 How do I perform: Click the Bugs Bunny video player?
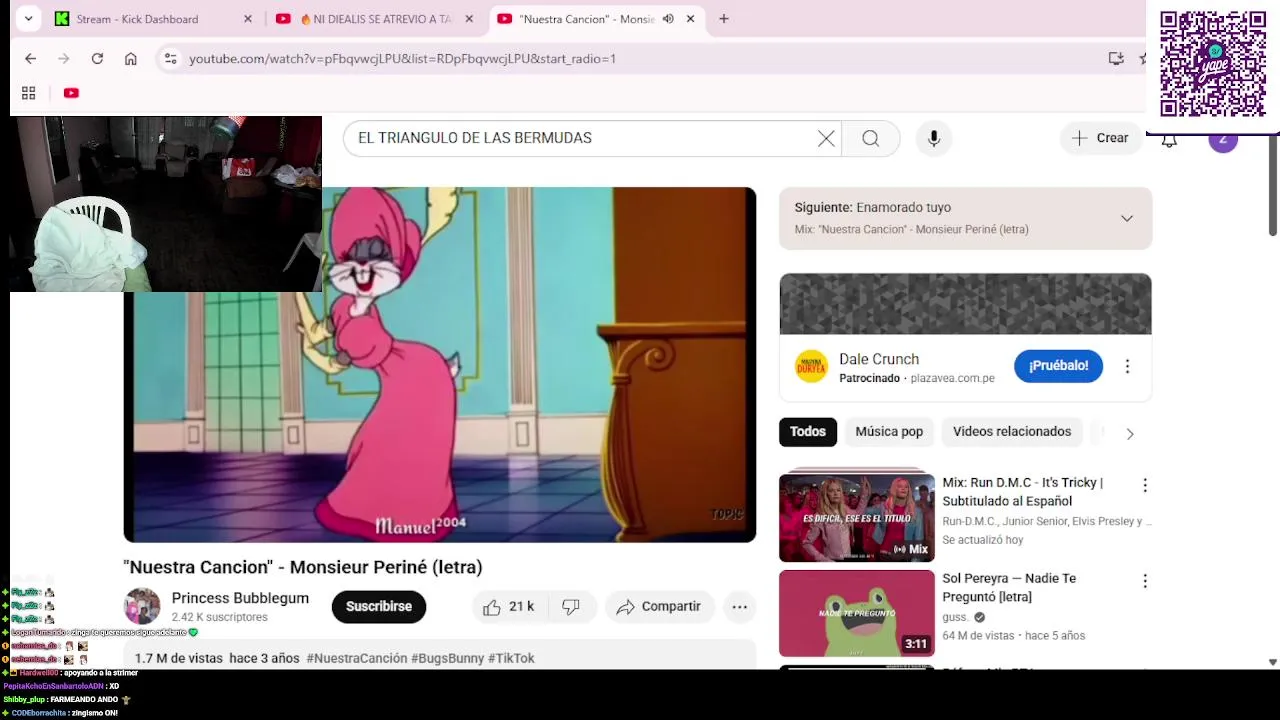(440, 365)
